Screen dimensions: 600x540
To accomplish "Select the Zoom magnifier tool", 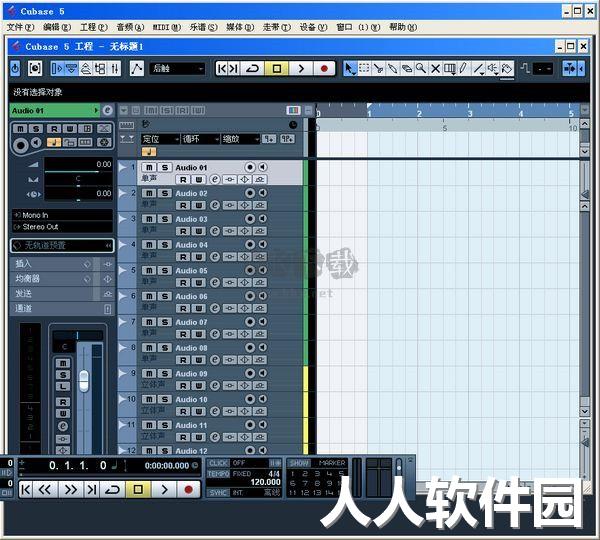I will [x=421, y=69].
